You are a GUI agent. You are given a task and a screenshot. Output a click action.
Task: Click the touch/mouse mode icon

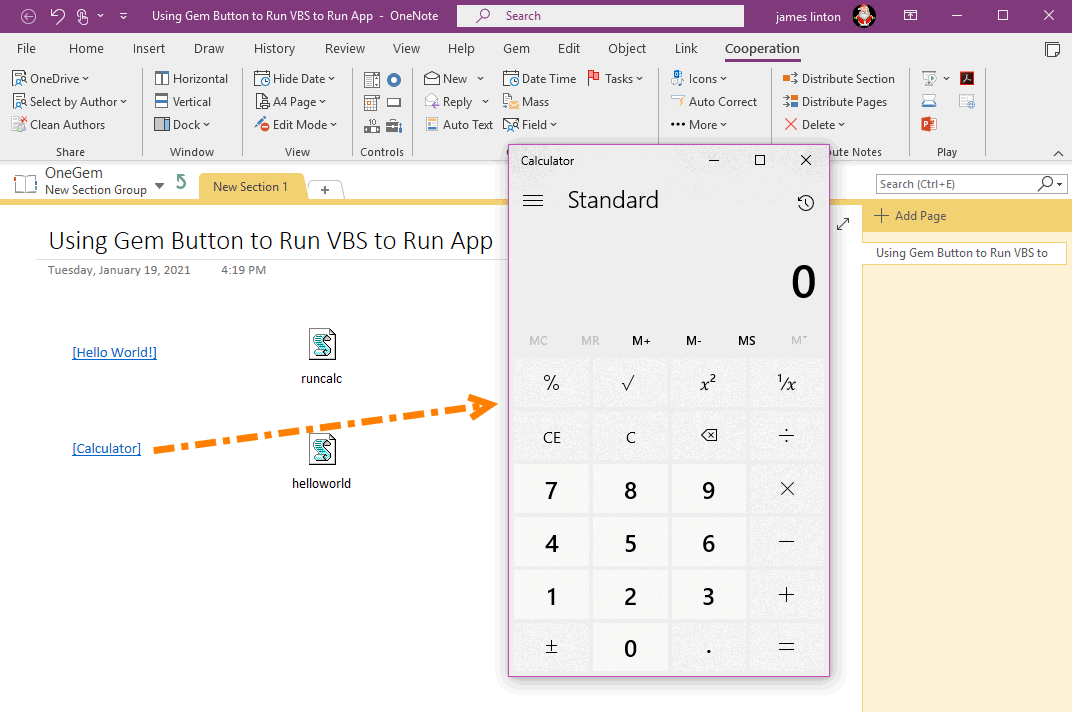[x=82, y=16]
